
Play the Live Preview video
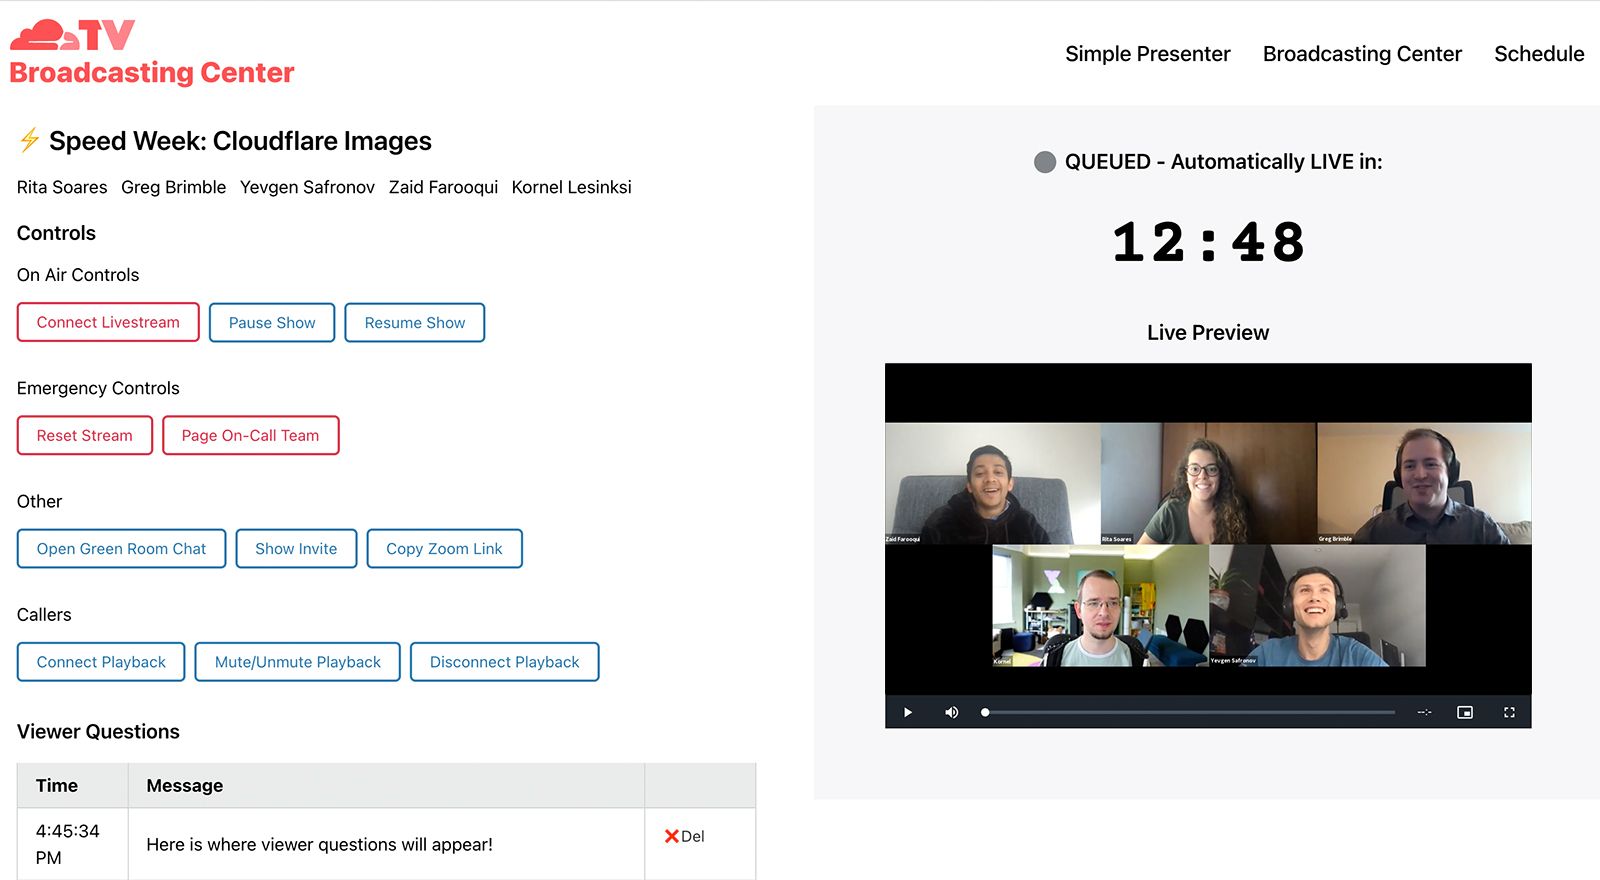(908, 712)
